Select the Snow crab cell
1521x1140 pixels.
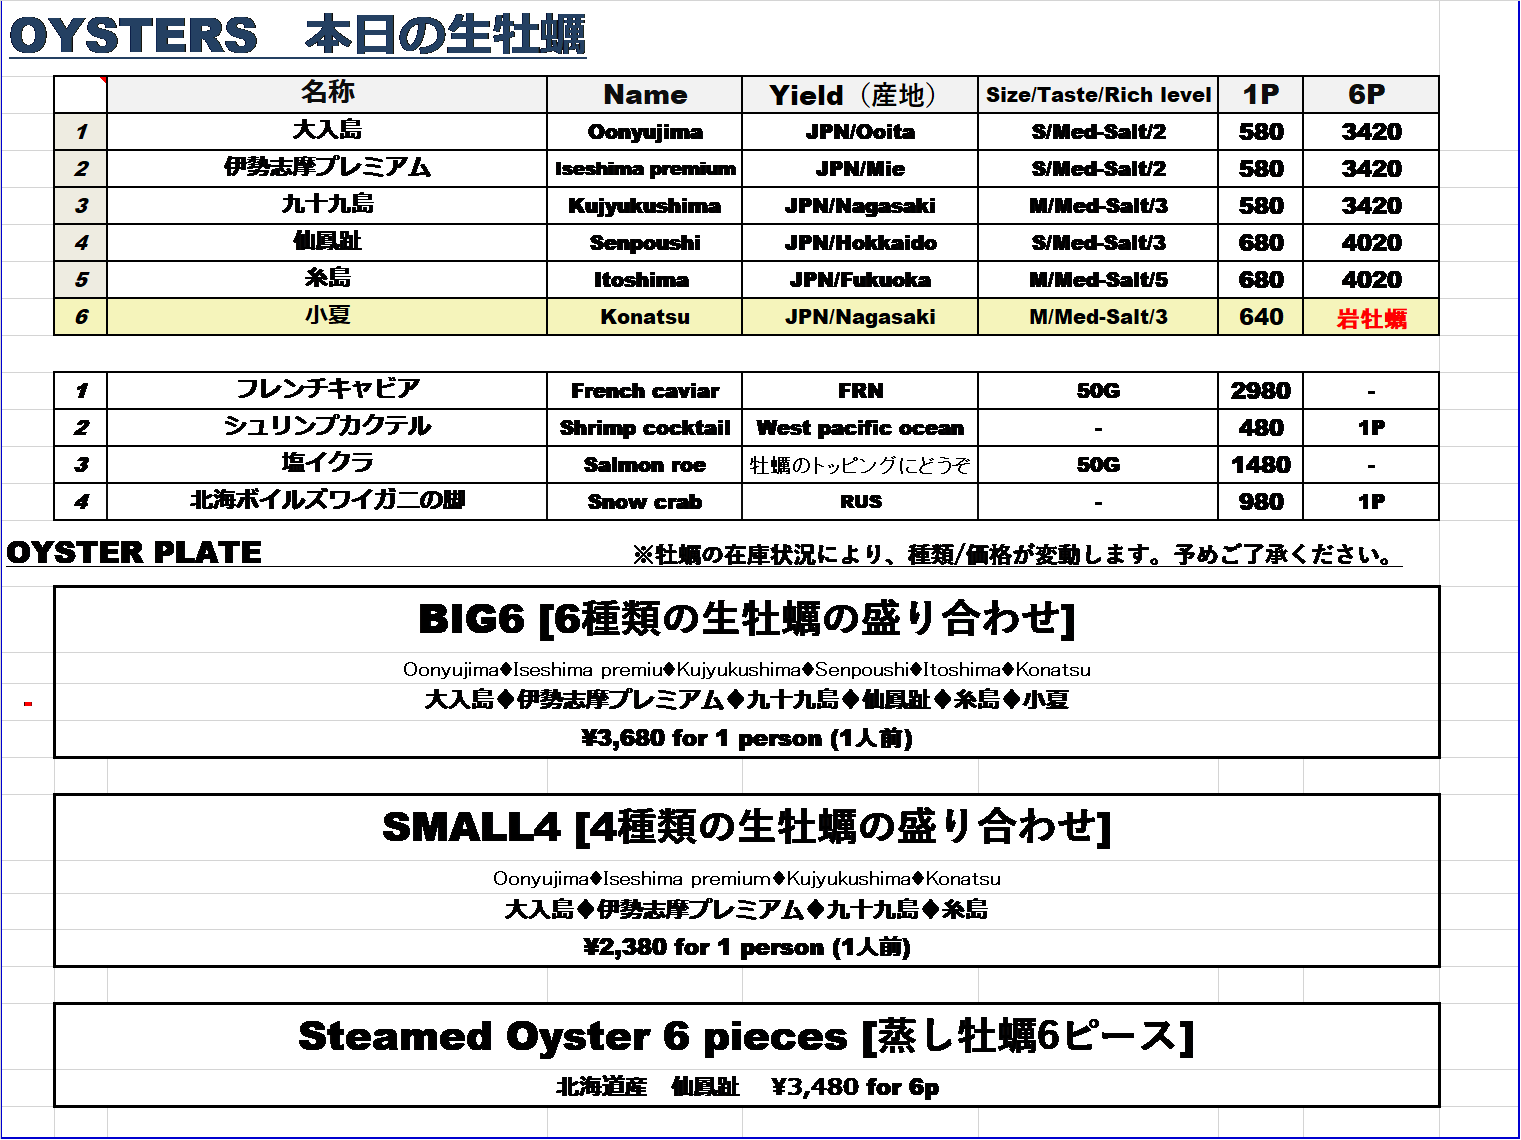coord(645,502)
